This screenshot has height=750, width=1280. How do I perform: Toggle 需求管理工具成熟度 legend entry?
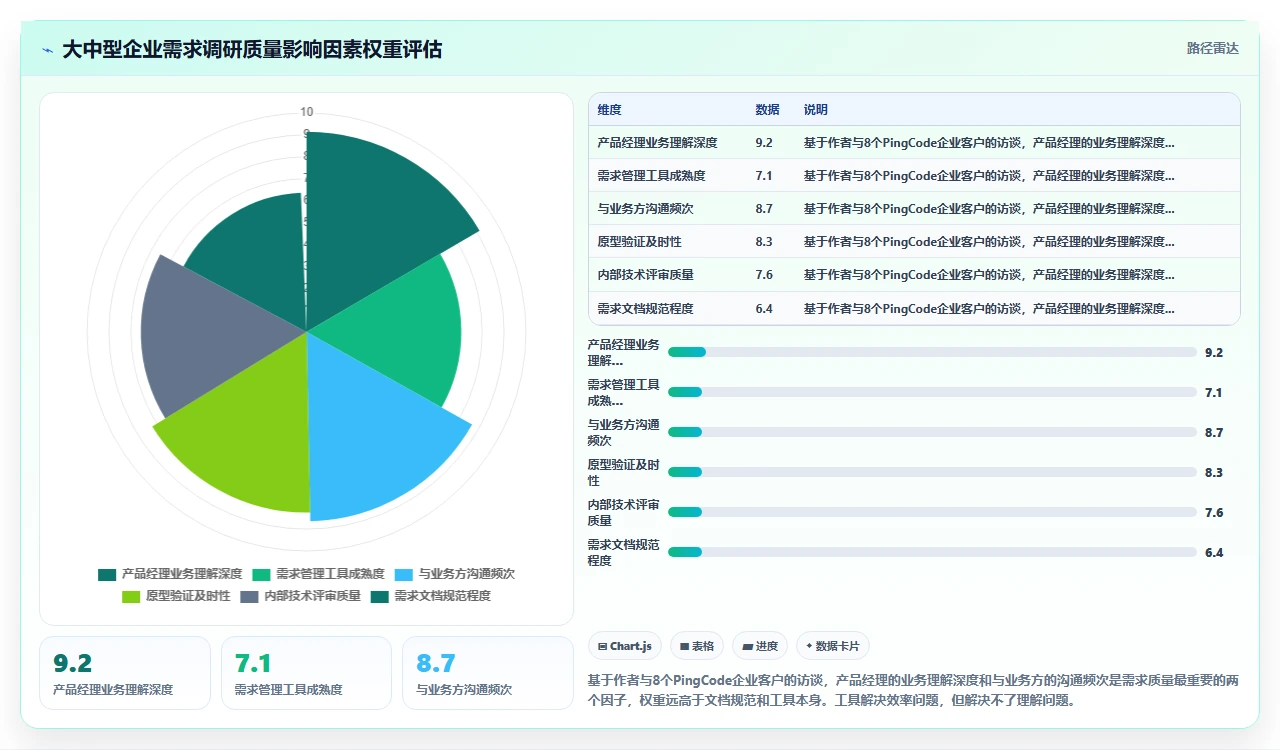318,574
